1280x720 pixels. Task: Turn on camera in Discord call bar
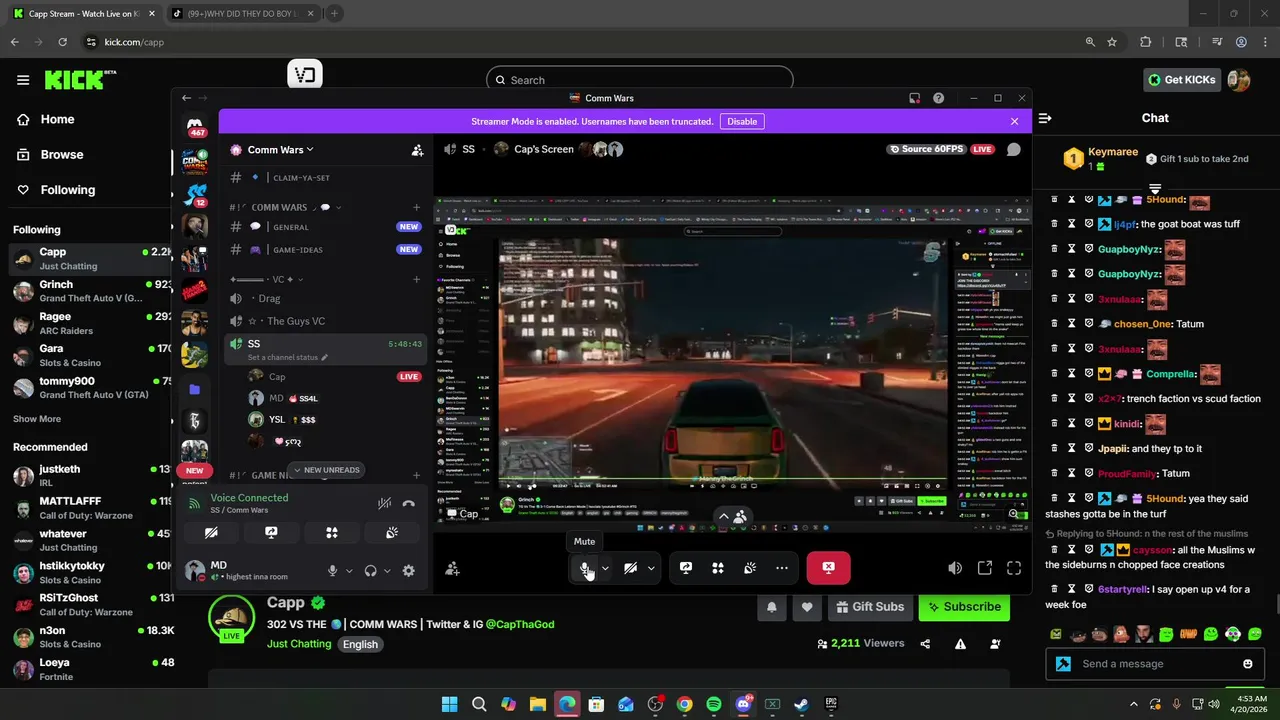click(630, 568)
